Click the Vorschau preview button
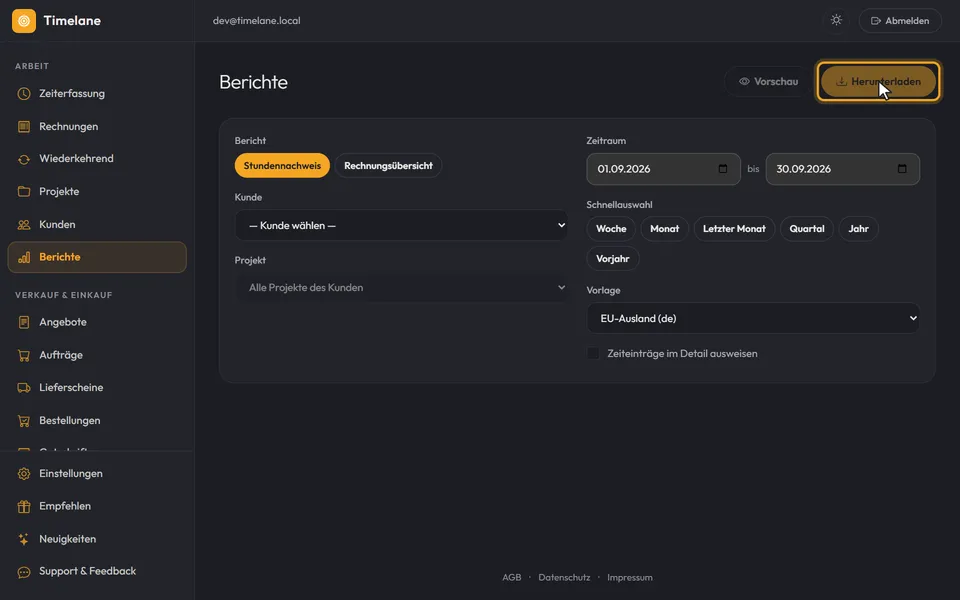 (768, 81)
